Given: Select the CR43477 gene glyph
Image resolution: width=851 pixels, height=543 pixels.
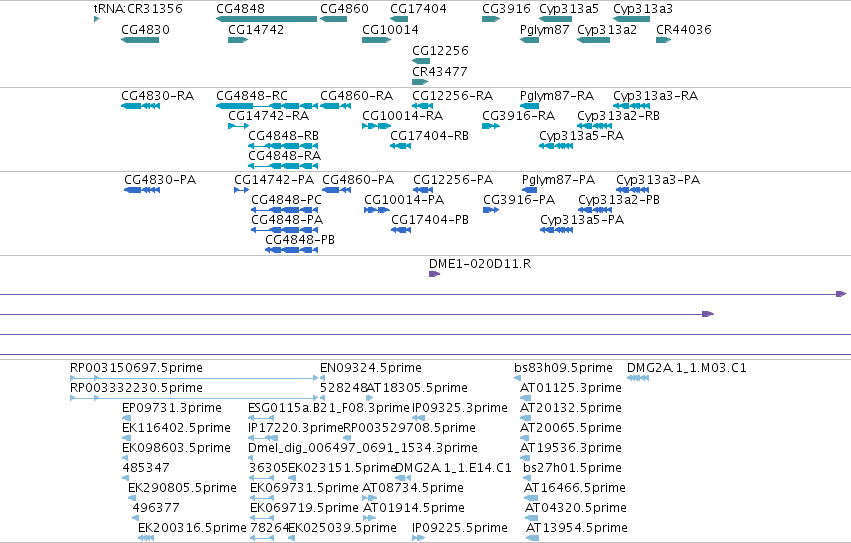Looking at the screenshot, I should pos(420,82).
